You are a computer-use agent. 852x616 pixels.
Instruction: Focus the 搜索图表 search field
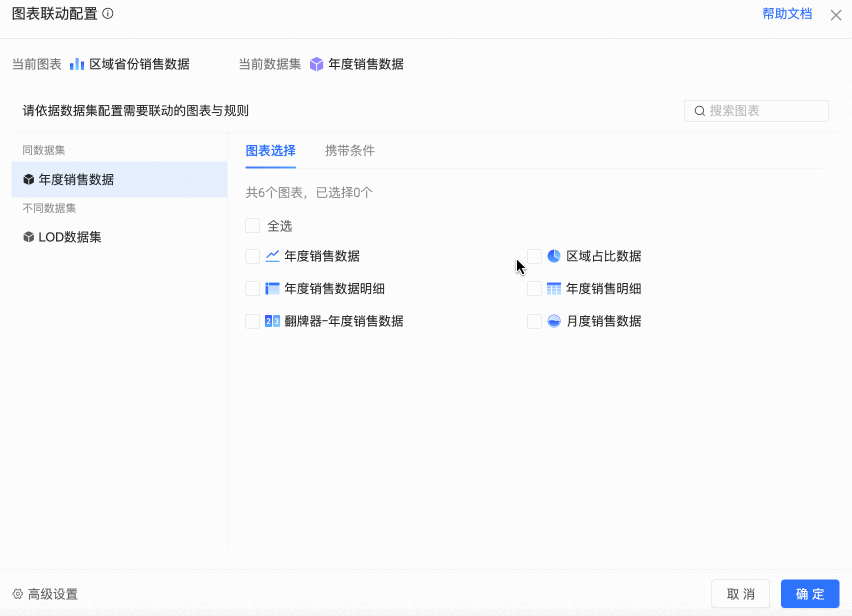(x=756, y=111)
